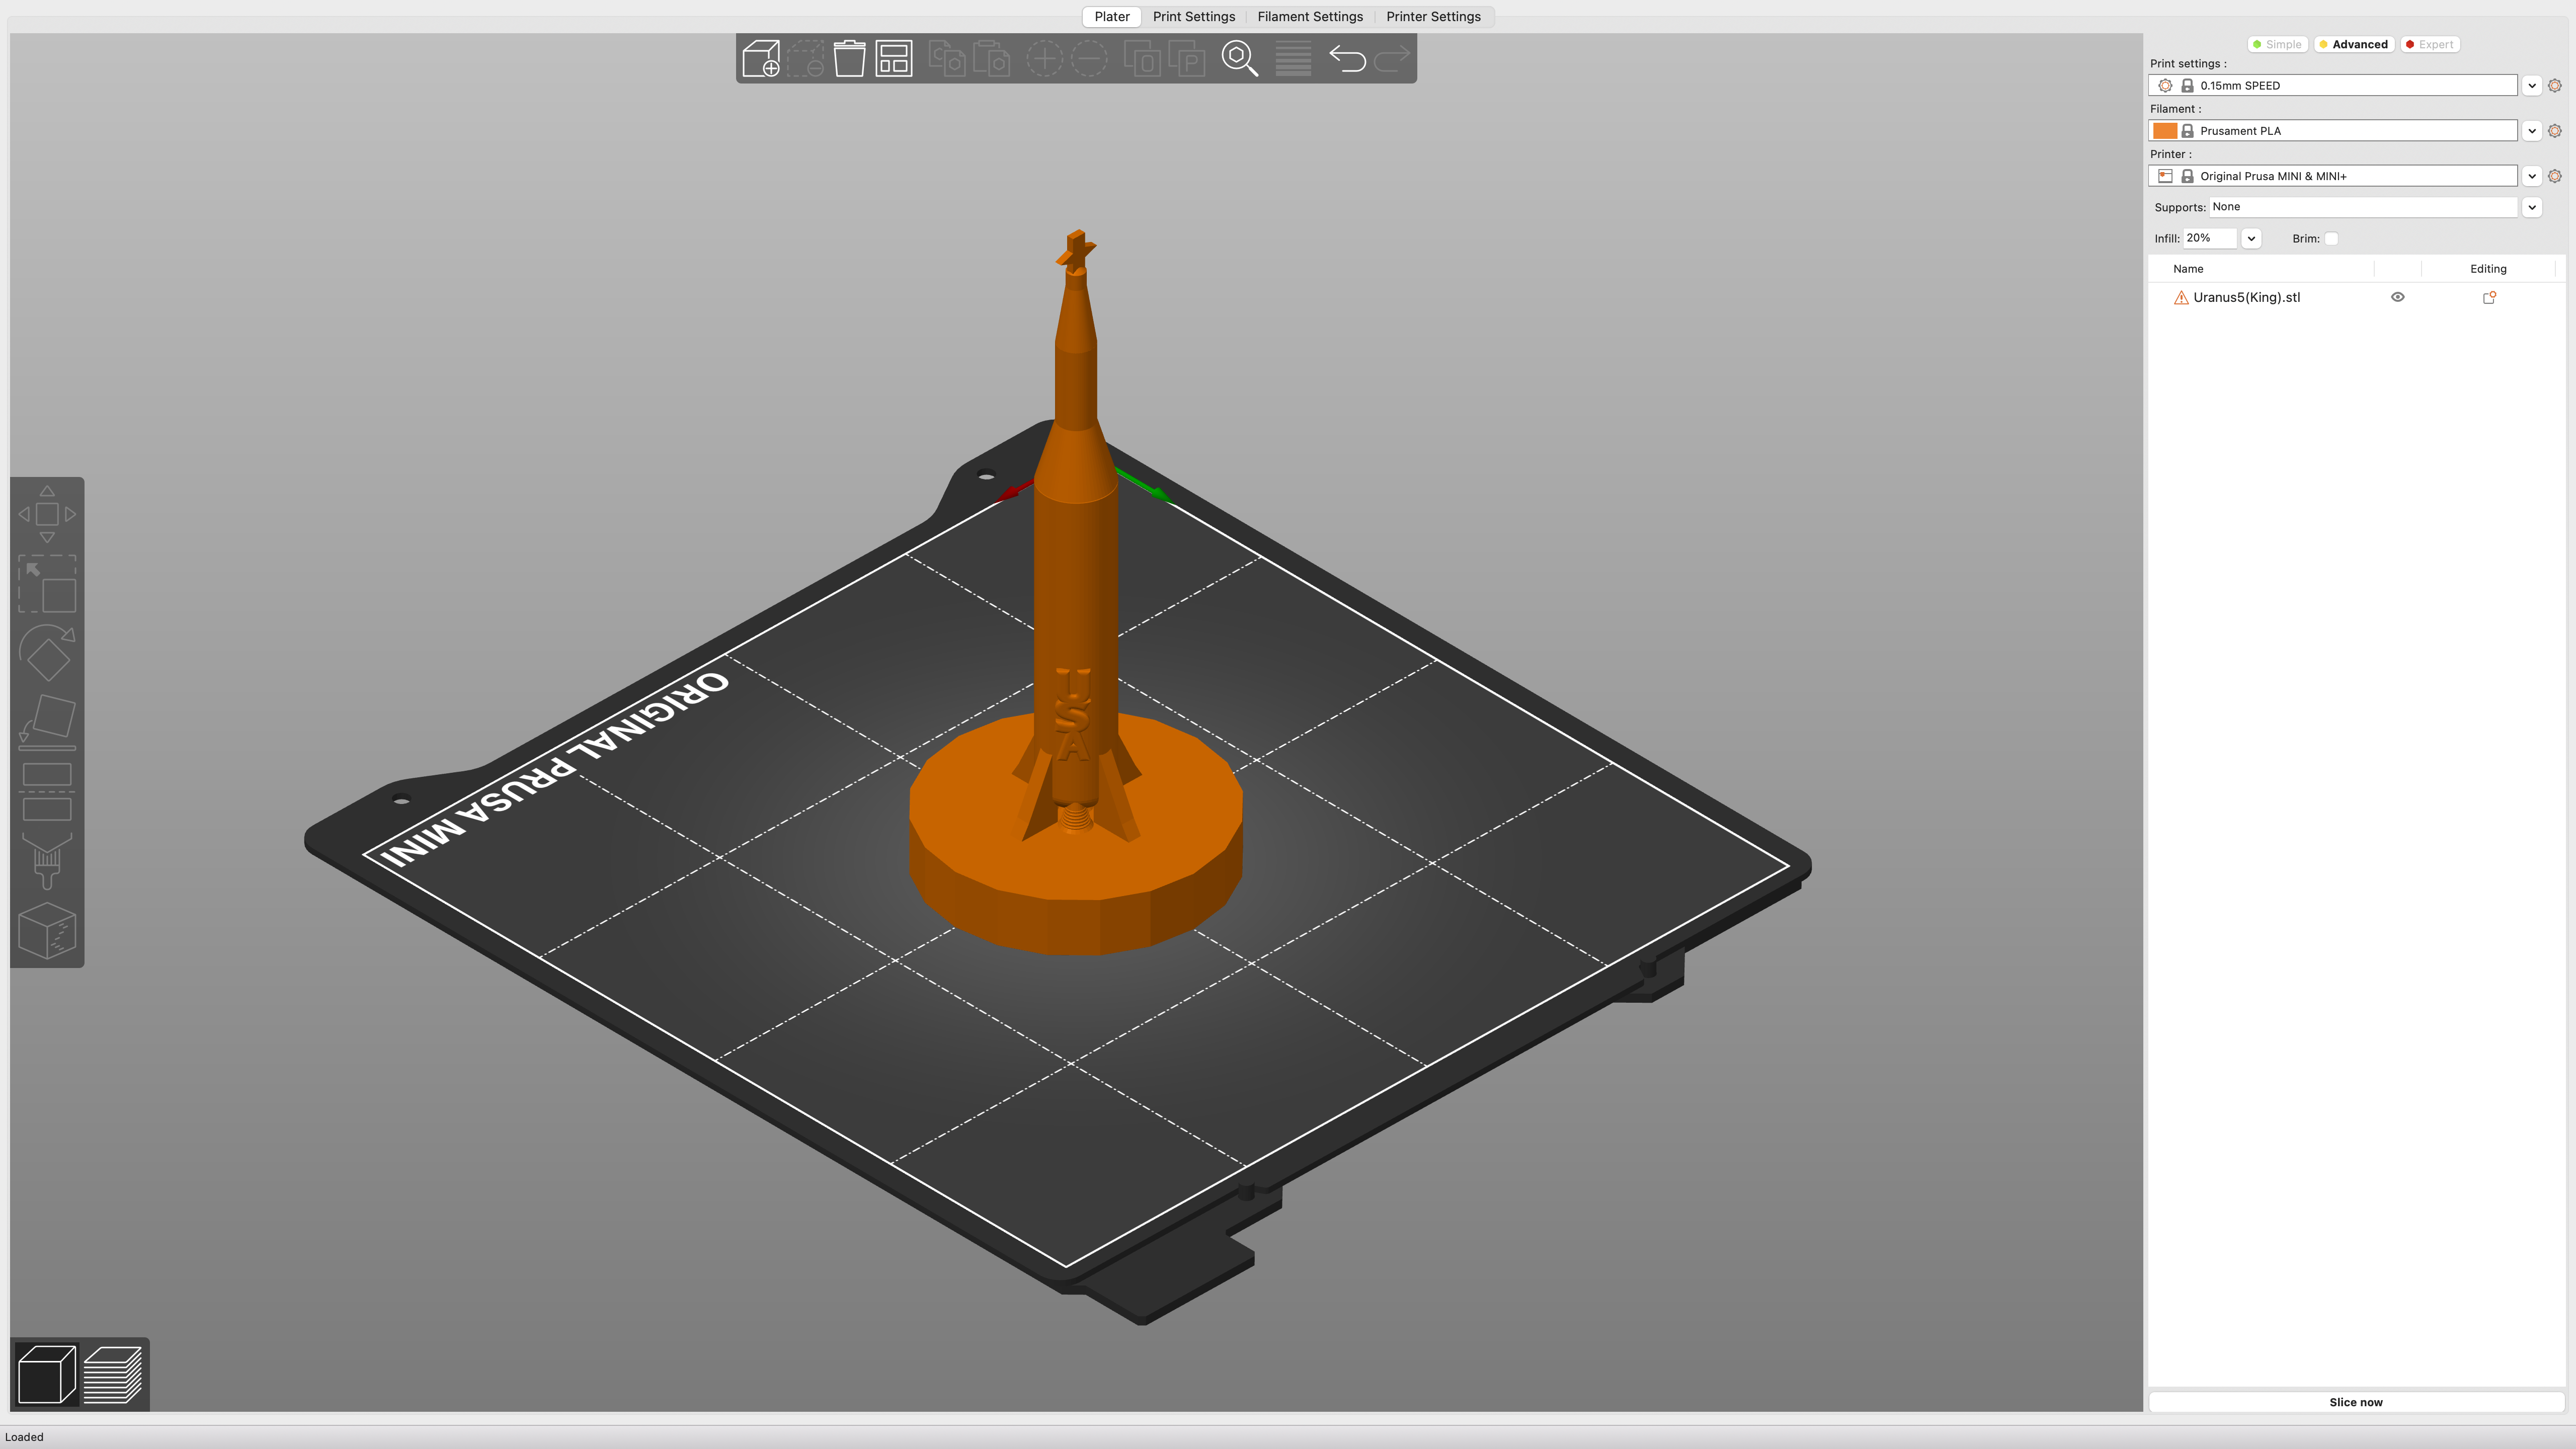2576x1449 pixels.
Task: Click the orange Prusament PLA color swatch
Action: (x=2165, y=131)
